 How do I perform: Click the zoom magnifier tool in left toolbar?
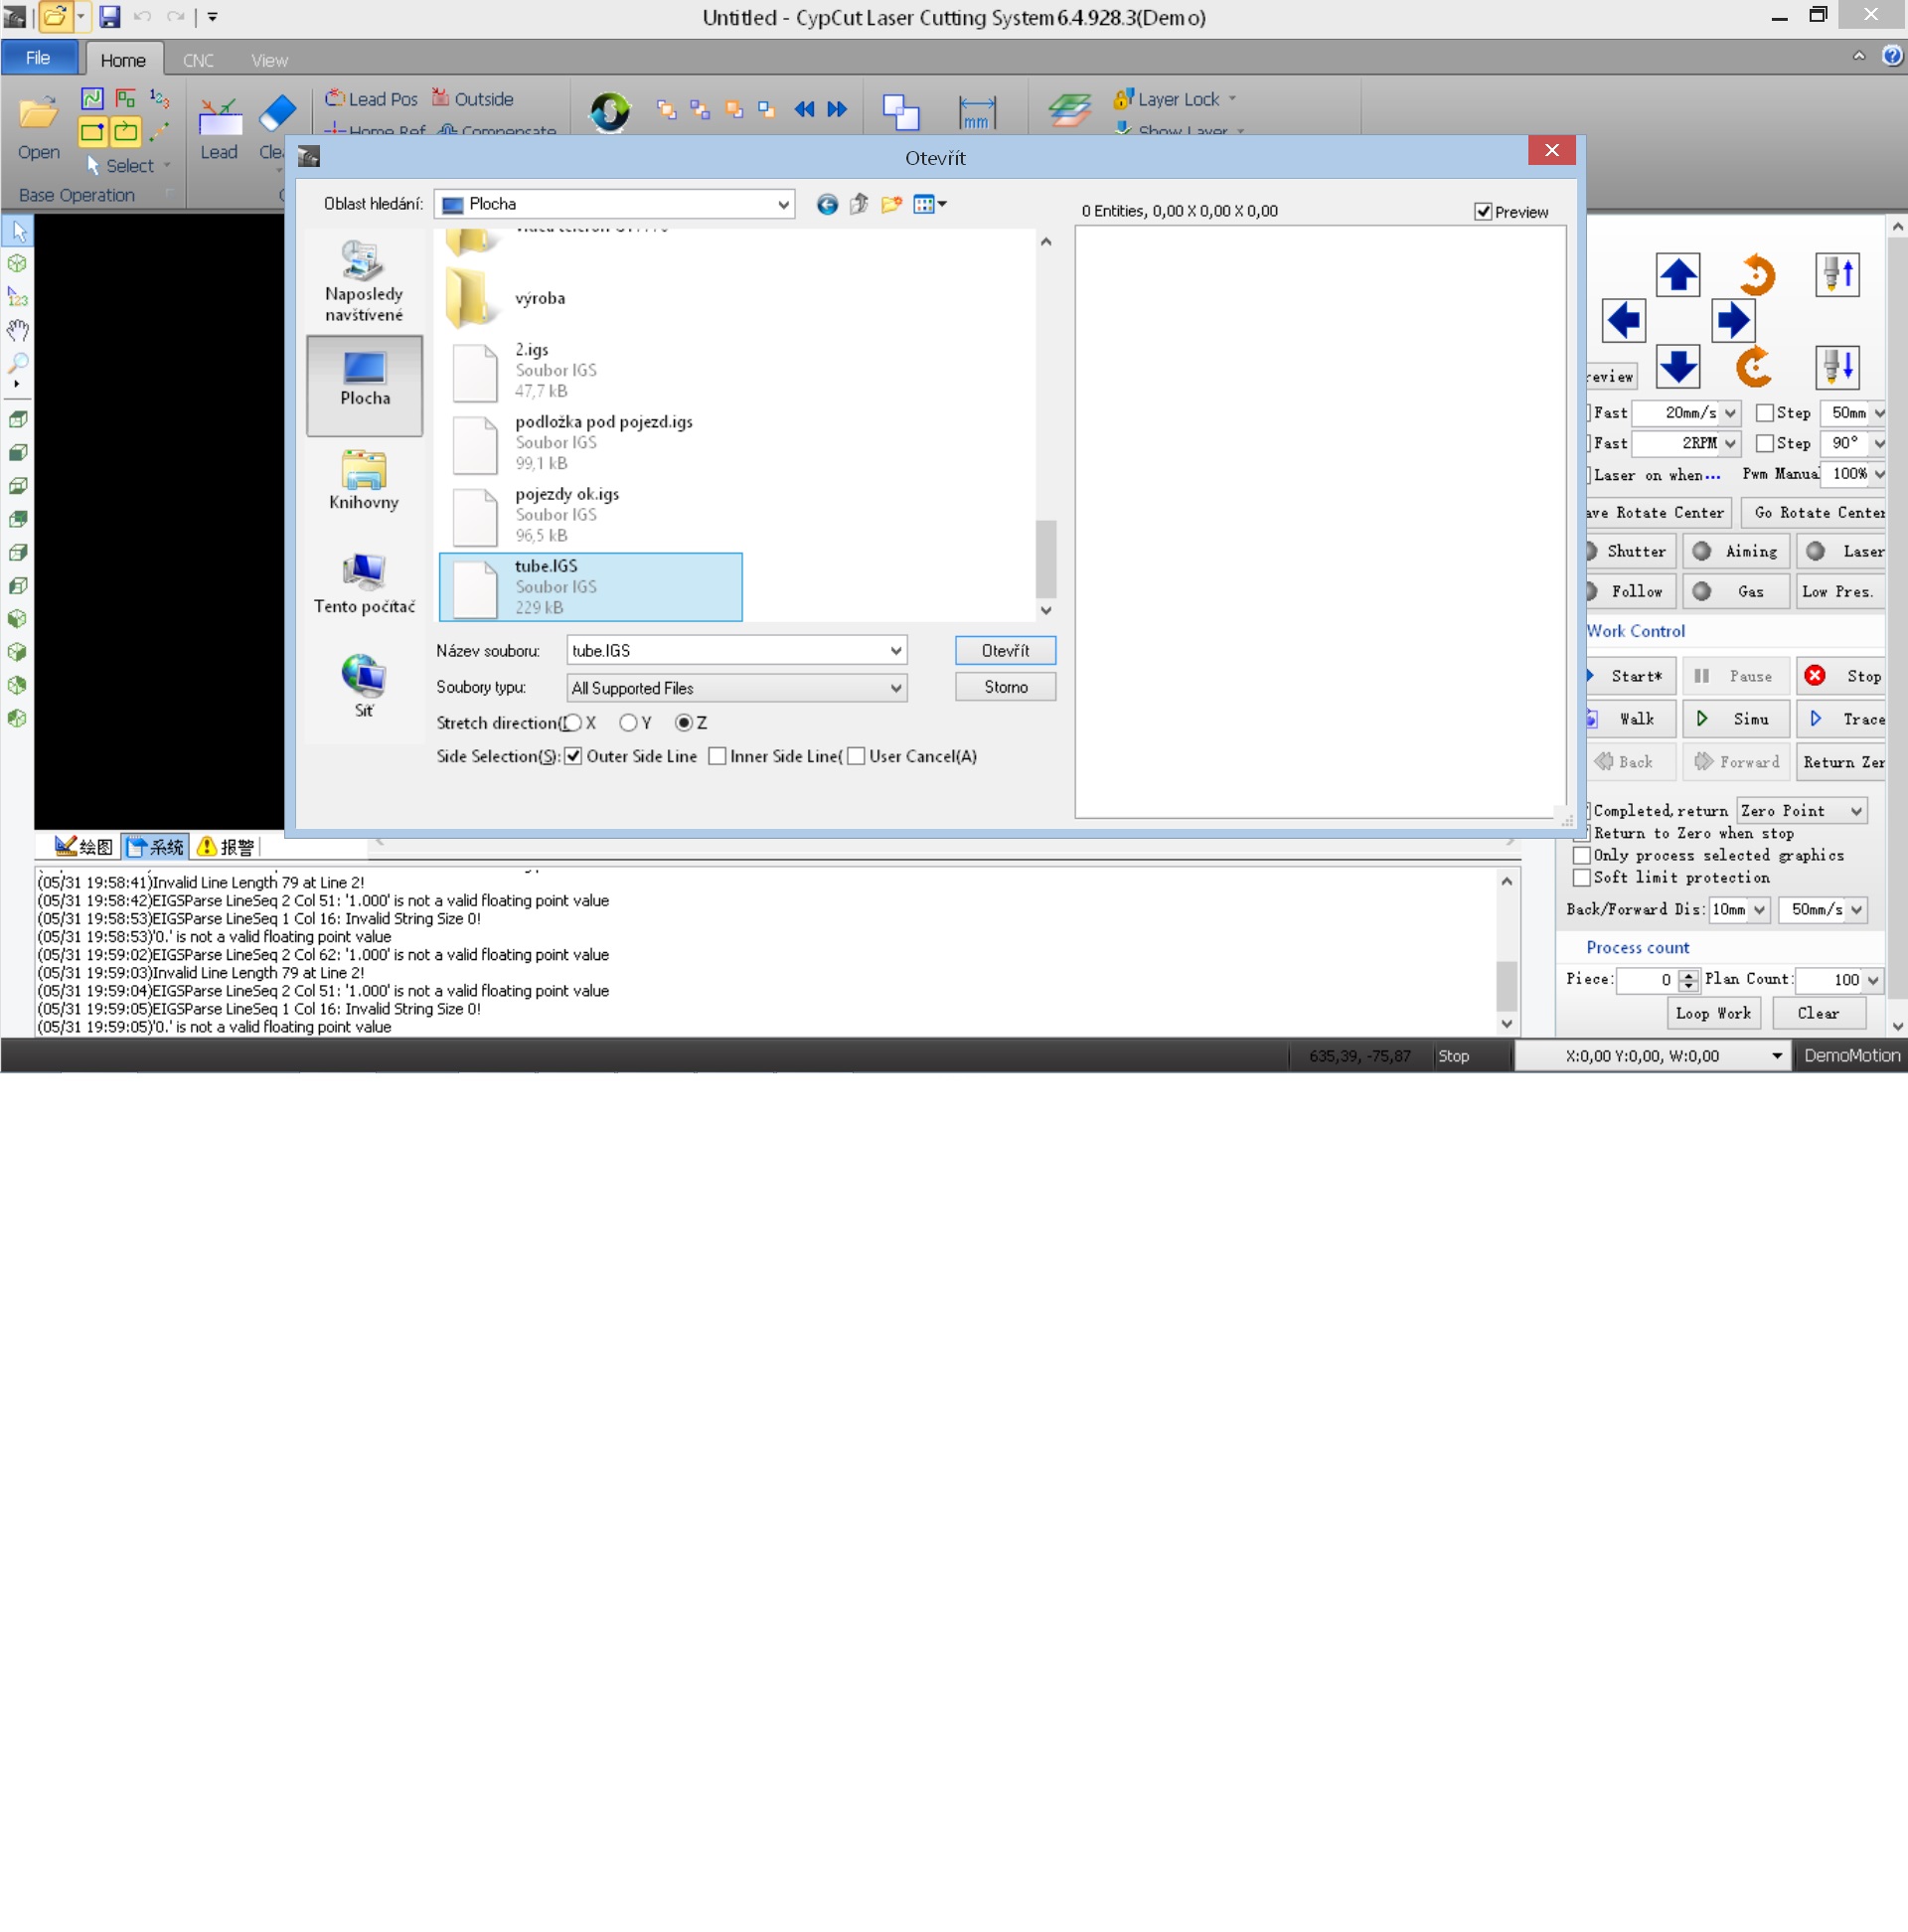pos(17,362)
